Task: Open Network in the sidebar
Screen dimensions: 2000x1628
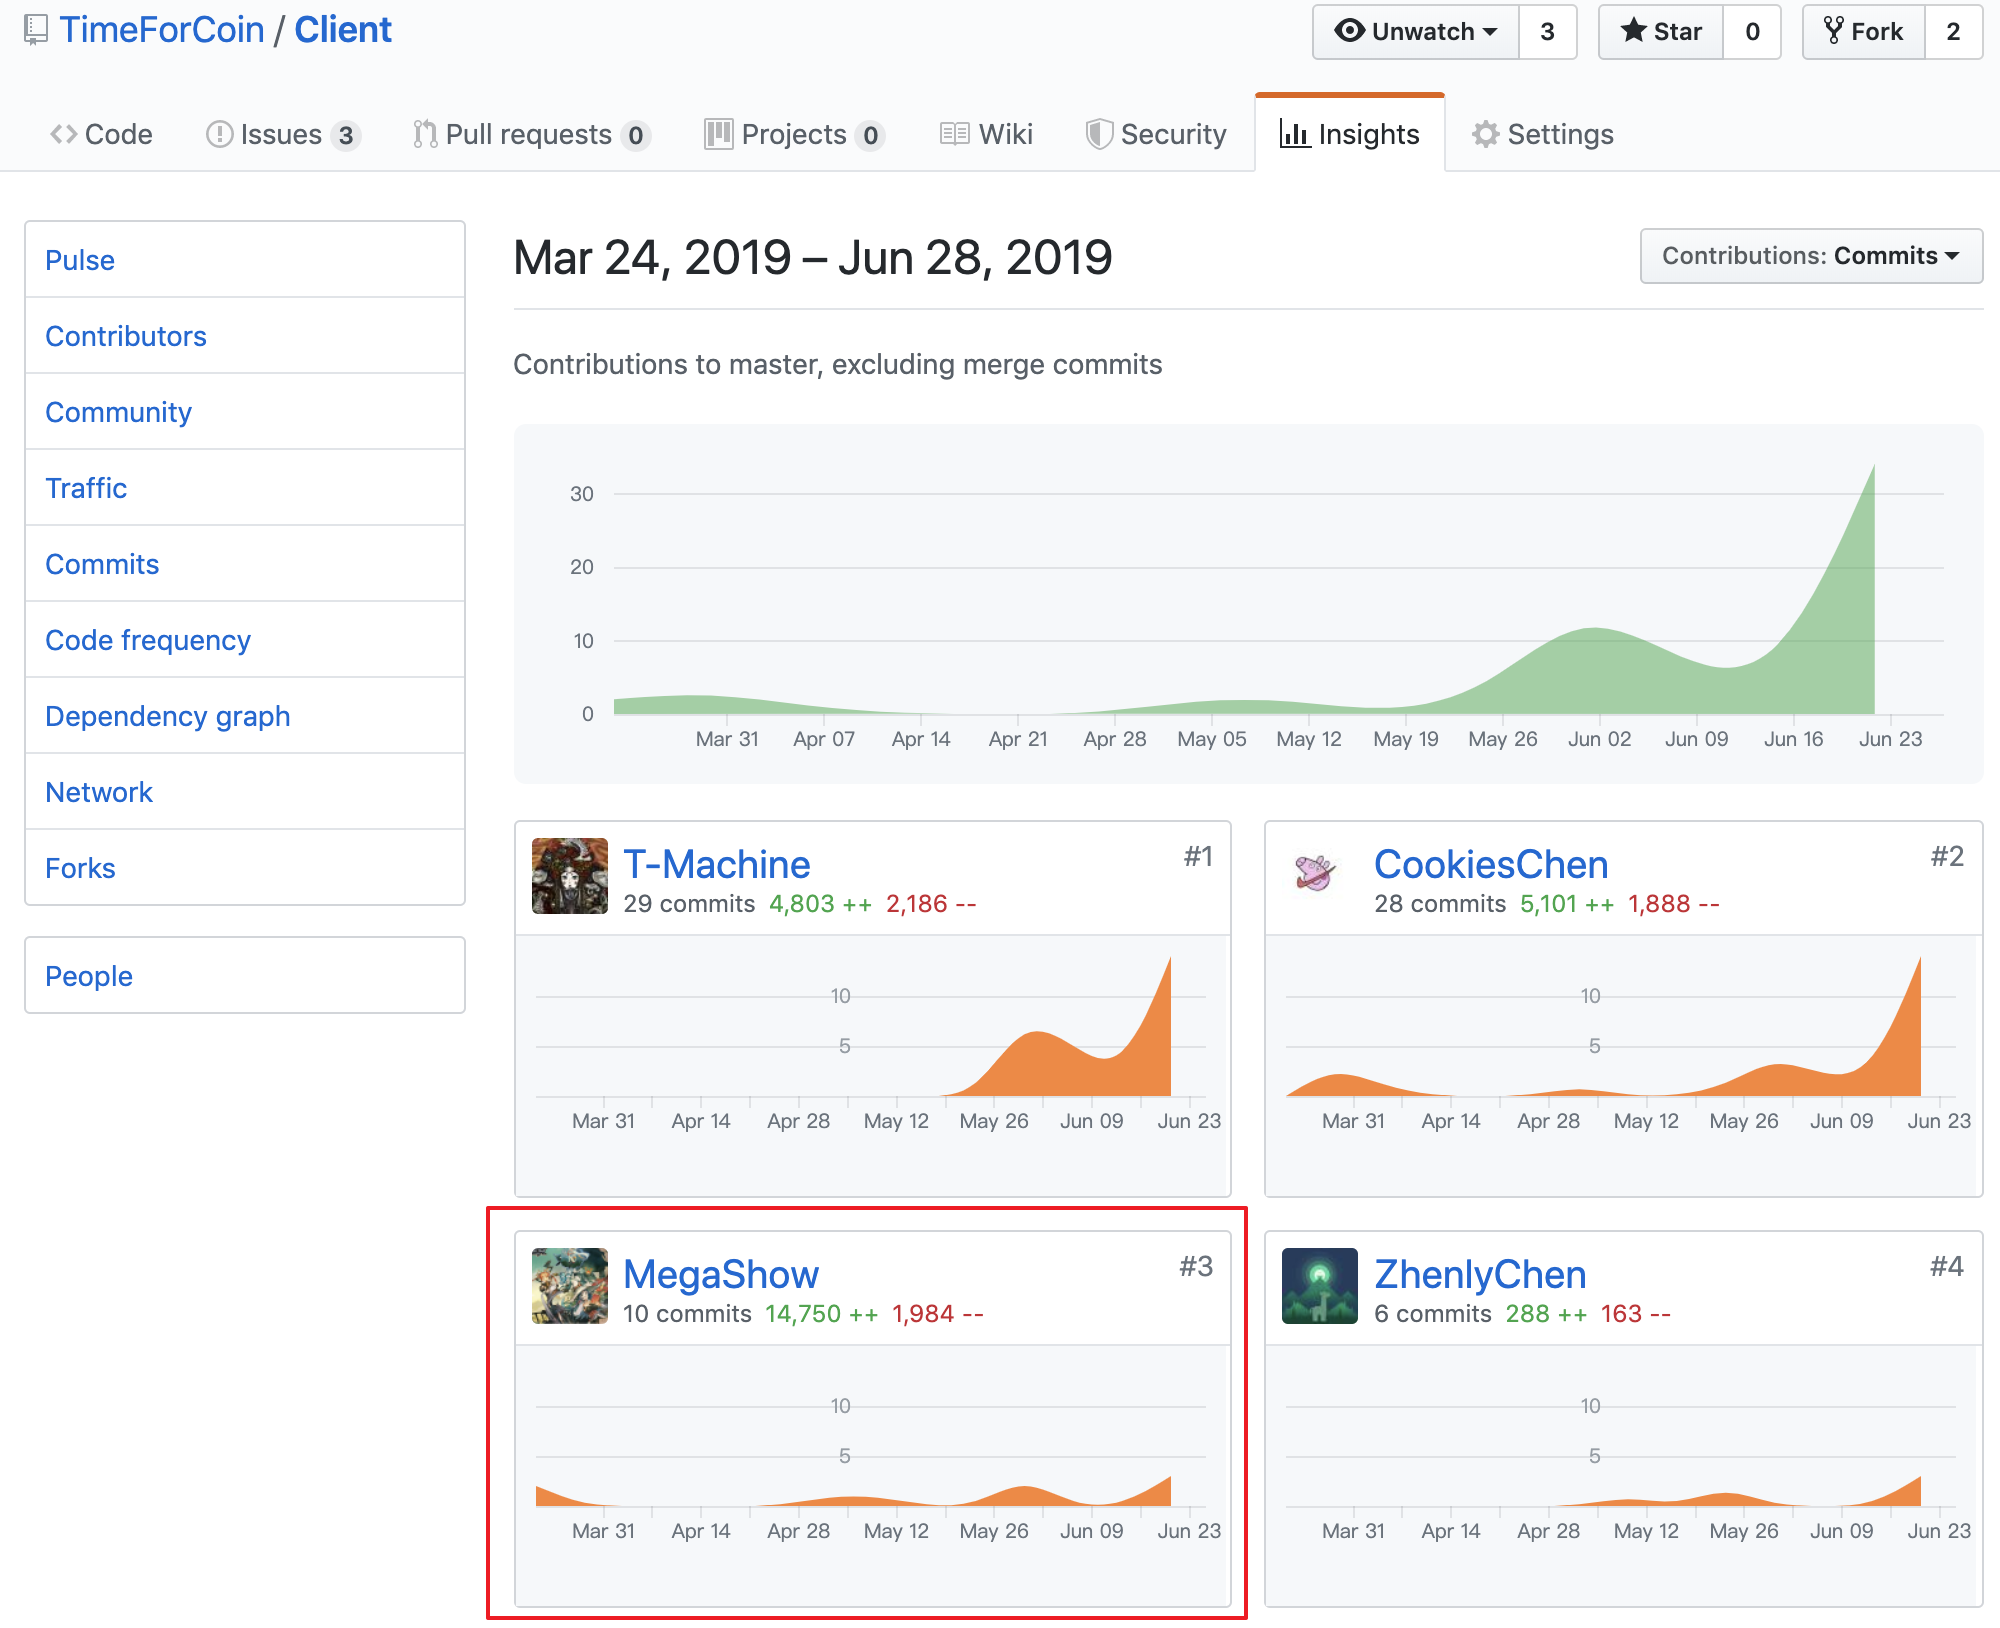Action: click(245, 792)
